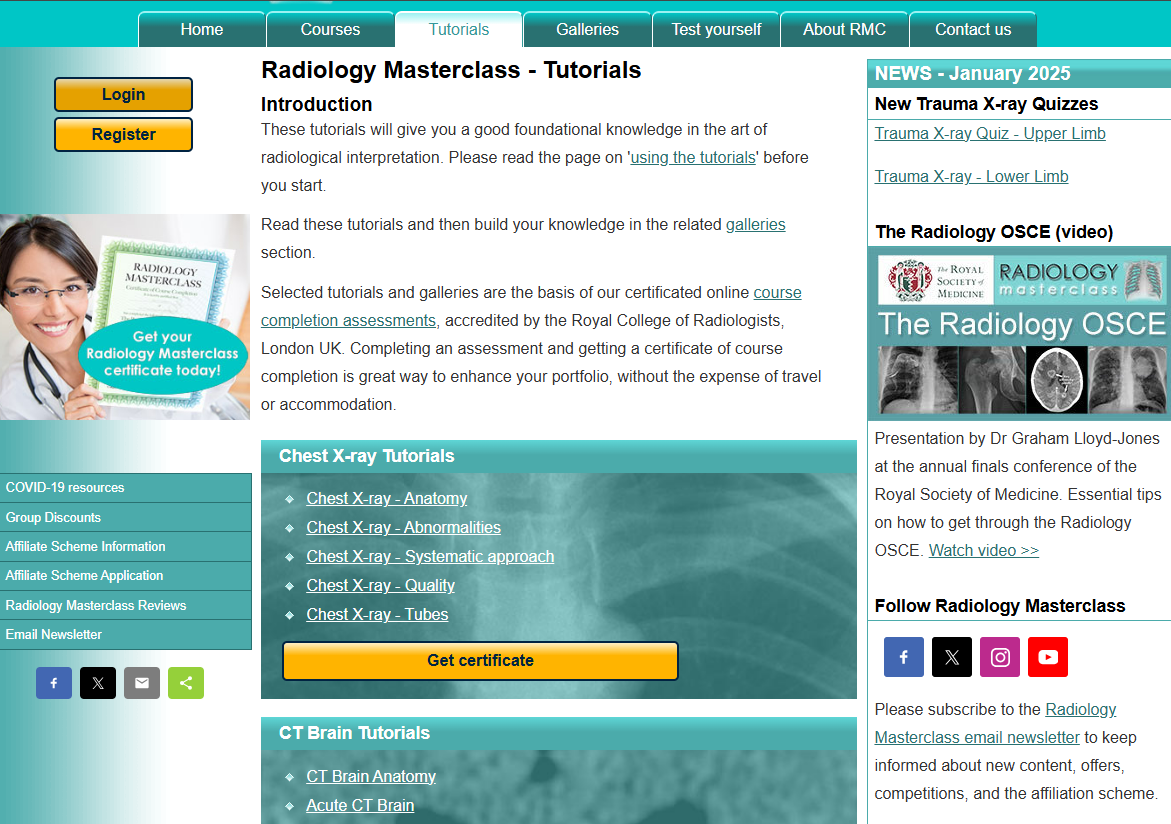Open the Instagram follow icon
The width and height of the screenshot is (1171, 824).
point(1000,657)
